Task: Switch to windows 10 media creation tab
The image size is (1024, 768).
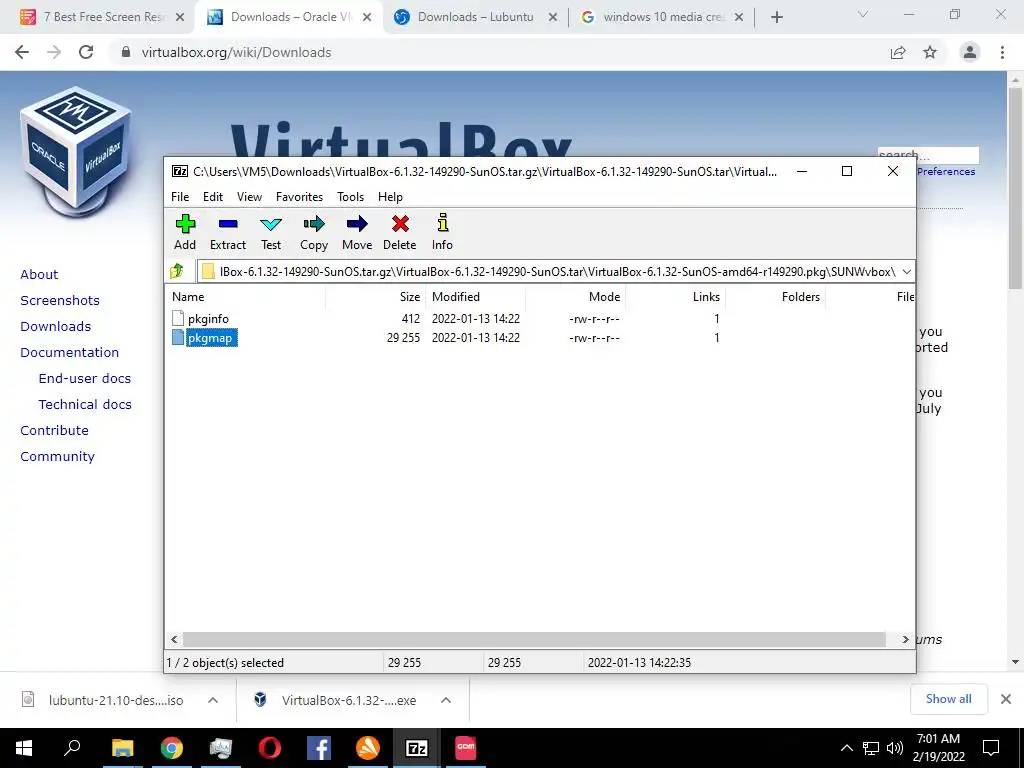Action: click(x=663, y=17)
